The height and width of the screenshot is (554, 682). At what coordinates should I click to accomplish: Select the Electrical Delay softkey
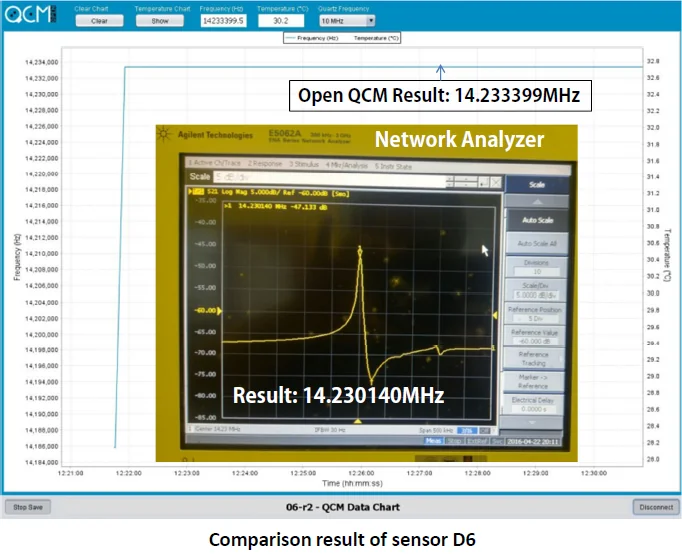(x=532, y=404)
